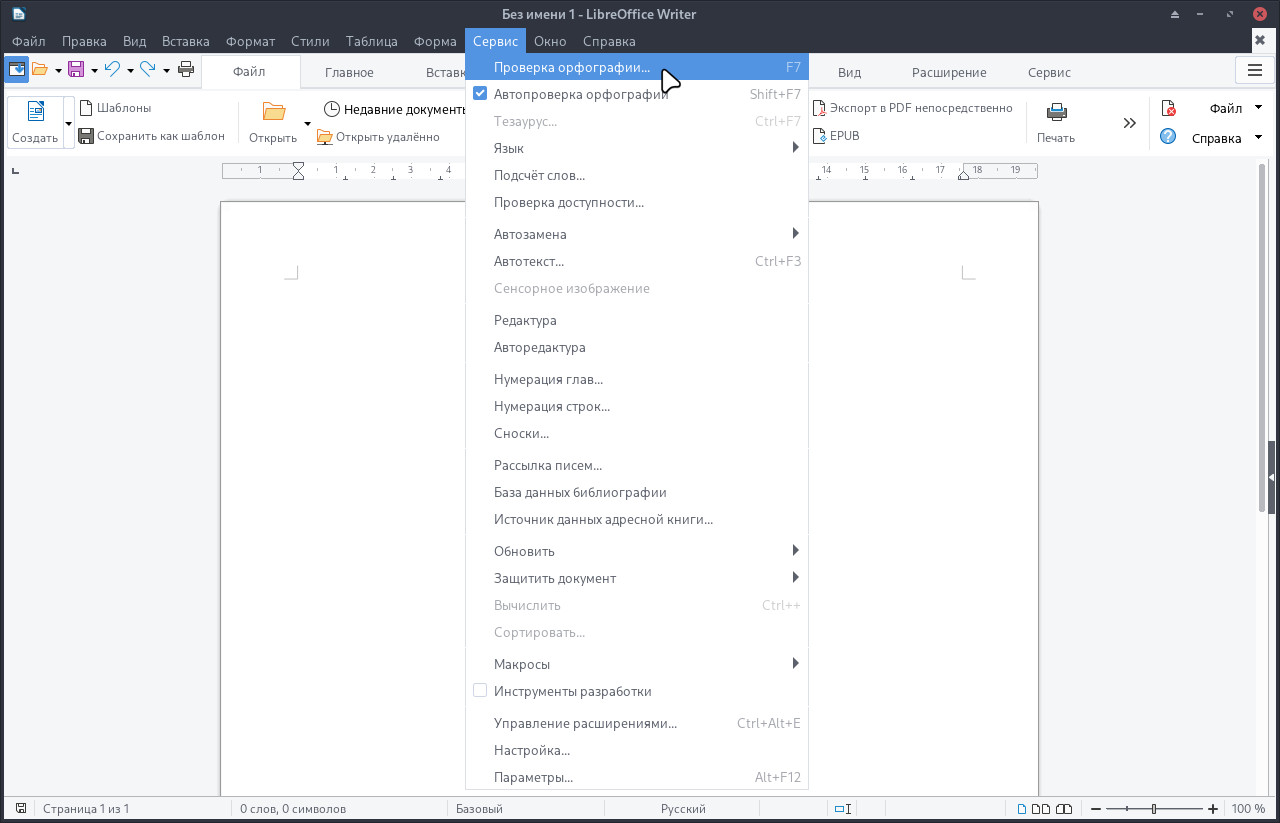Select single-page view icon
The height and width of the screenshot is (823, 1280).
[x=1022, y=809]
